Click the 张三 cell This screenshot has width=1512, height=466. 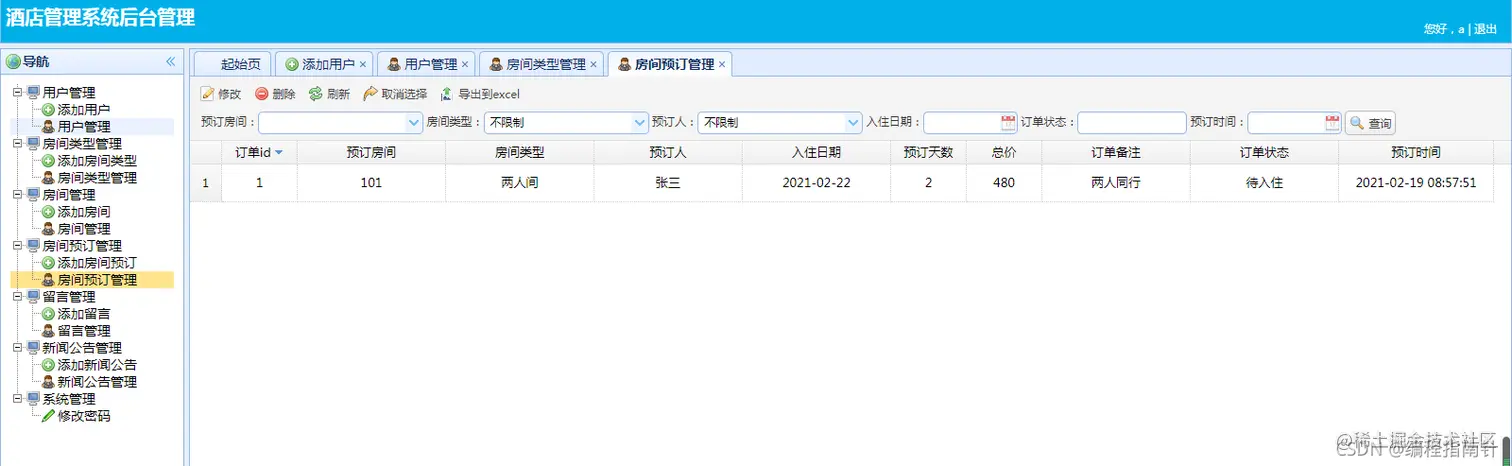click(668, 183)
